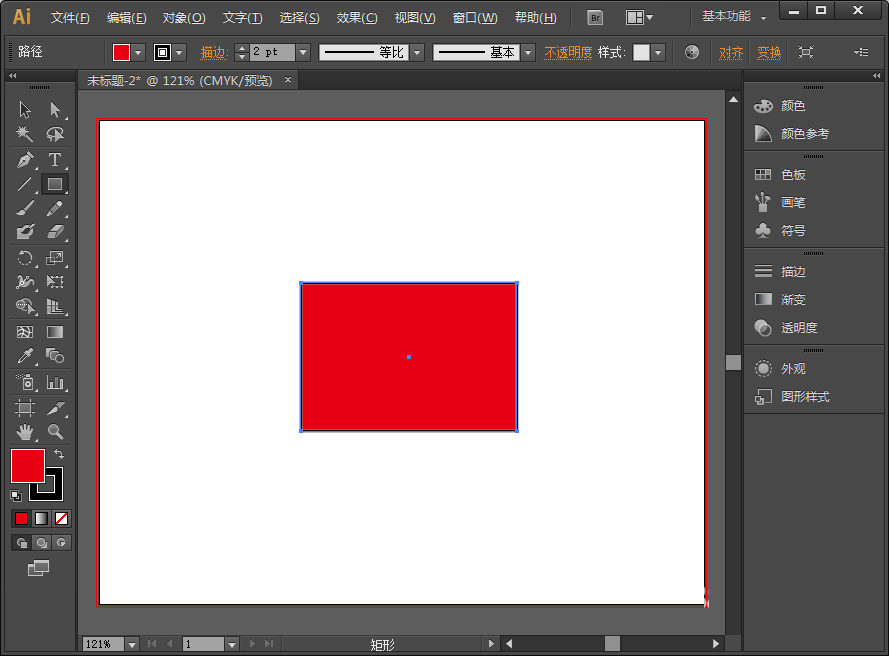Select the Selection tool (black arrow)
Image resolution: width=889 pixels, height=656 pixels.
point(24,109)
